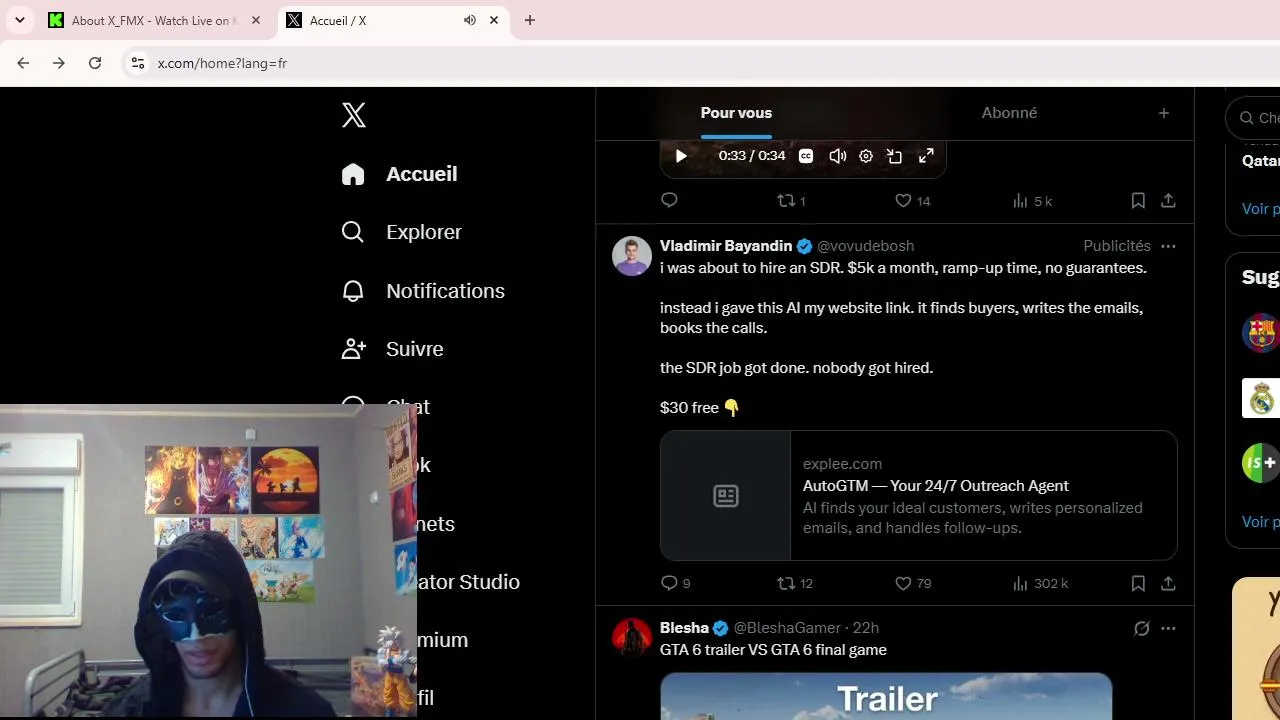Image resolution: width=1280 pixels, height=720 pixels.
Task: Play the video in the top post
Action: pos(681,156)
